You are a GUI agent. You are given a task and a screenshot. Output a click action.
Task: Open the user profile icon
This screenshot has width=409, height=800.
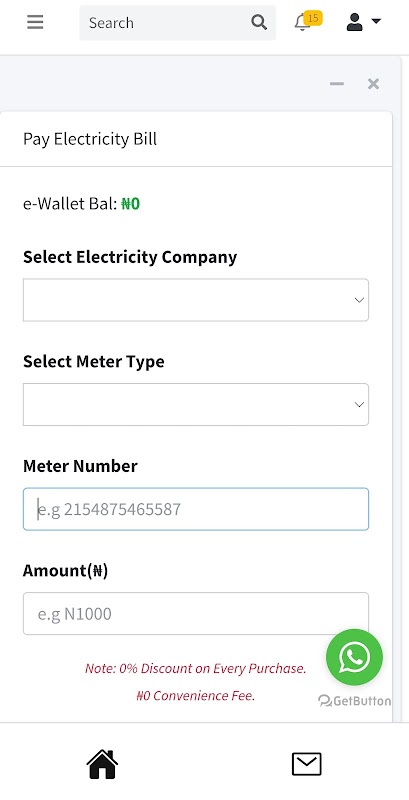point(354,22)
